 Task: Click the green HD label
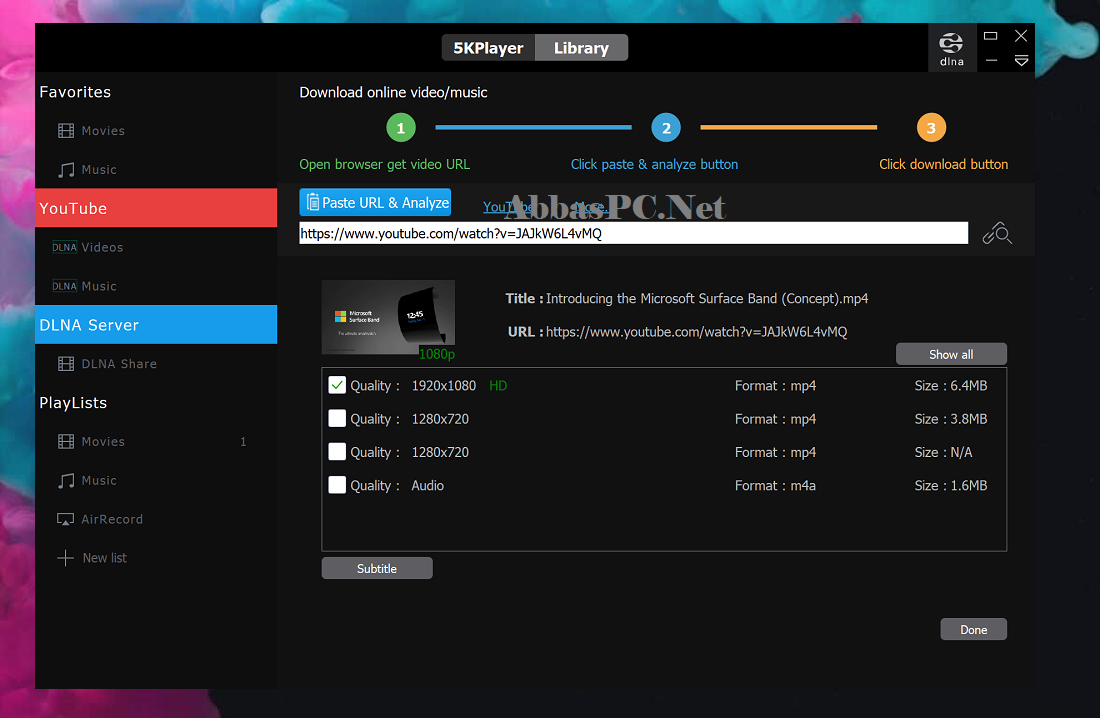[x=498, y=385]
